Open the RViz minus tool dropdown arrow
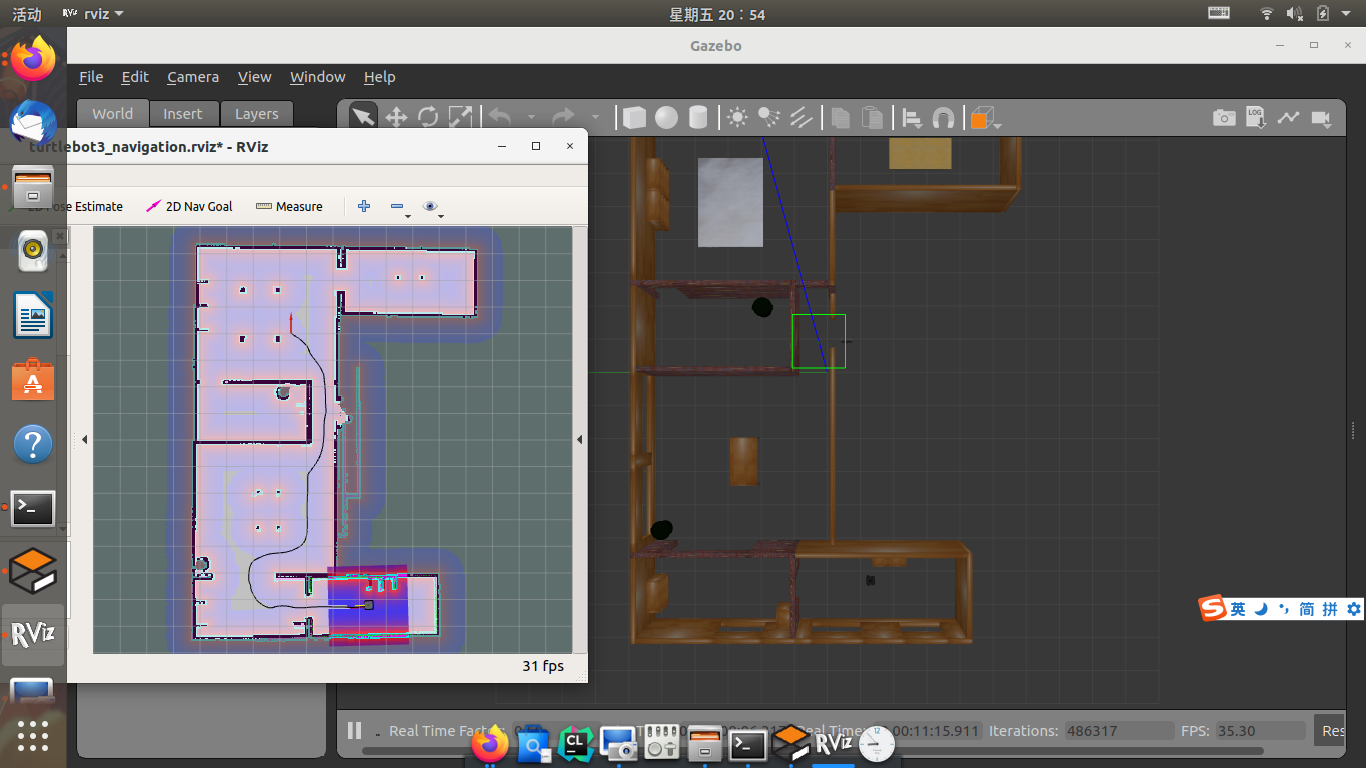Image resolution: width=1366 pixels, height=768 pixels. coord(408,214)
